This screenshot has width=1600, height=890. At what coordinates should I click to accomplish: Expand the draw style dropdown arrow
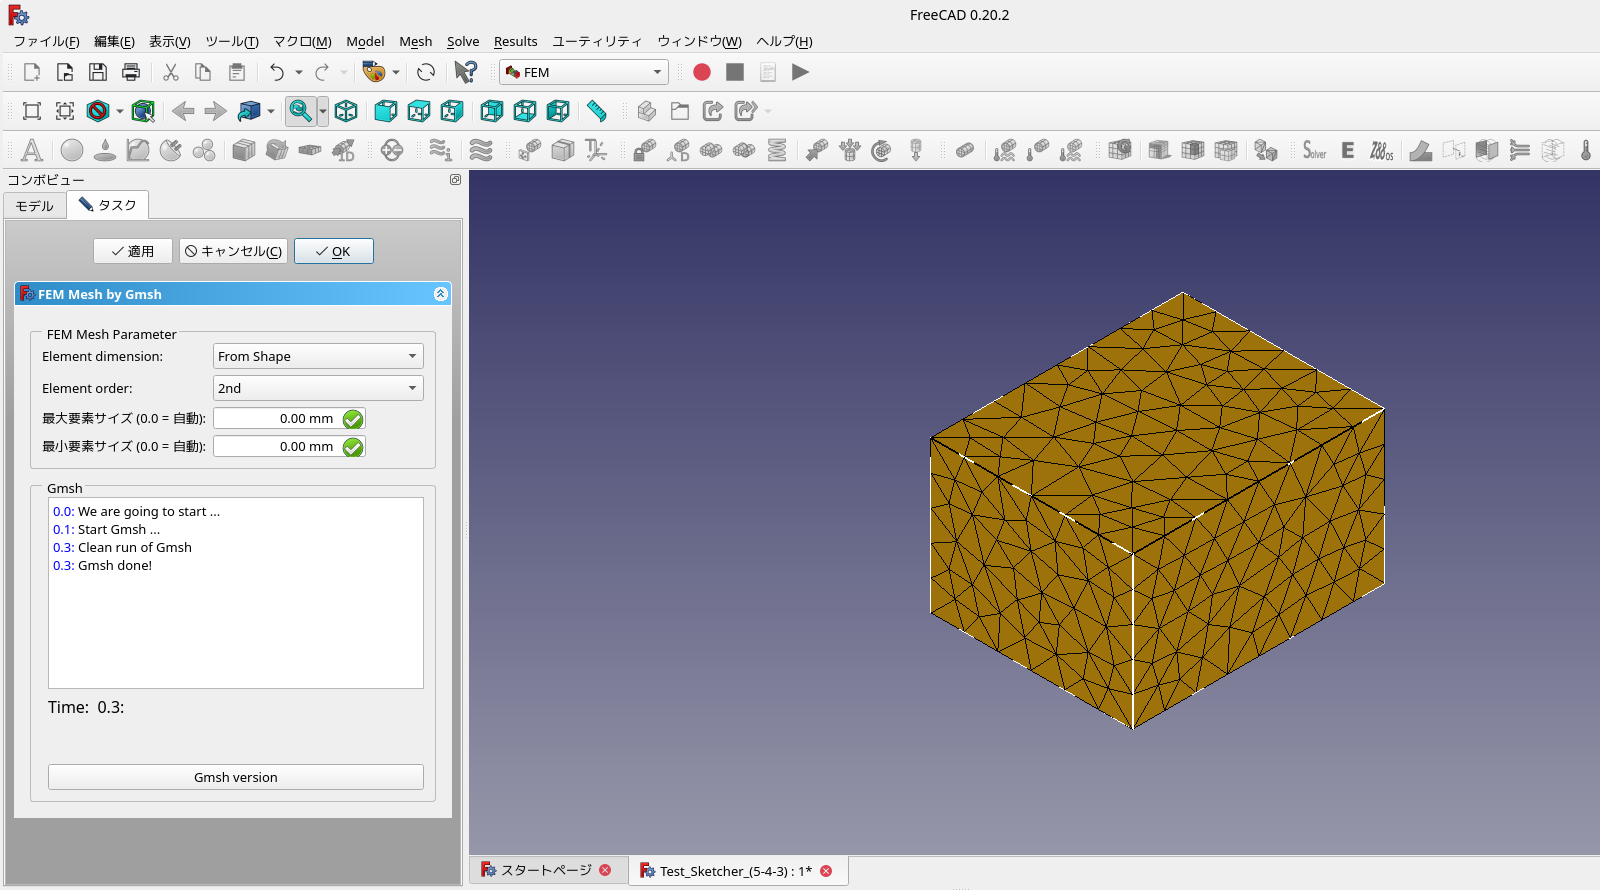tap(120, 111)
